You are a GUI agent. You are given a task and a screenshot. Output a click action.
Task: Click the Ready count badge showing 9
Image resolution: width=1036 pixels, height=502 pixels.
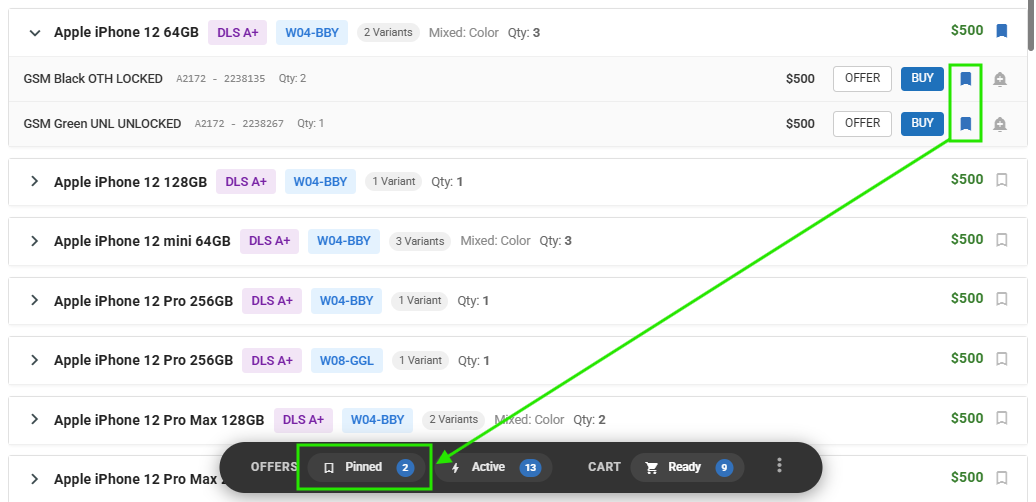tap(724, 468)
